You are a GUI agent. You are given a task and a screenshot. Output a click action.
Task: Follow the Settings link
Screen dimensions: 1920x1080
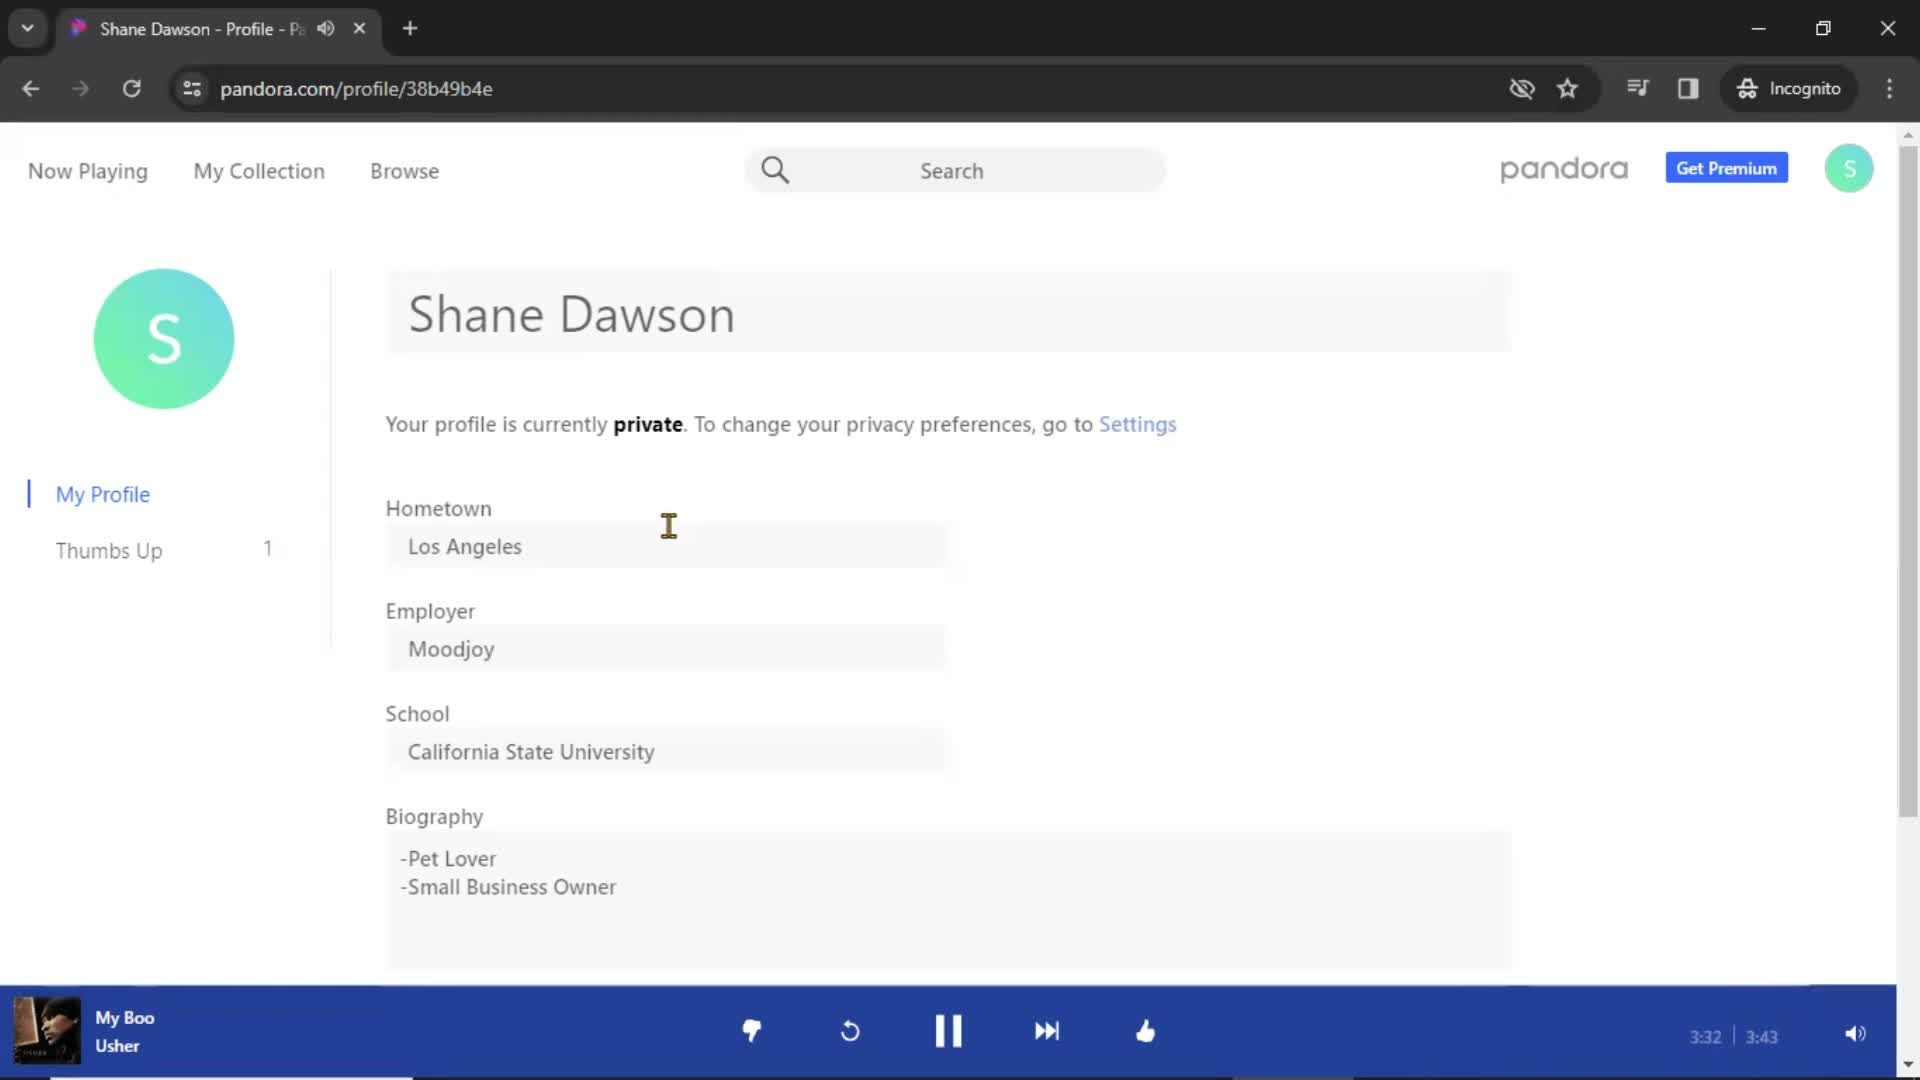[1138, 424]
